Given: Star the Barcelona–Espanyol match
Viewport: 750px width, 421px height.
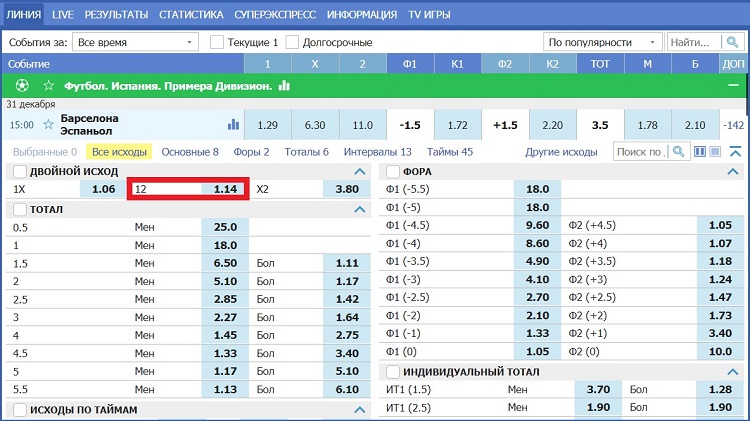Looking at the screenshot, I should (48, 125).
